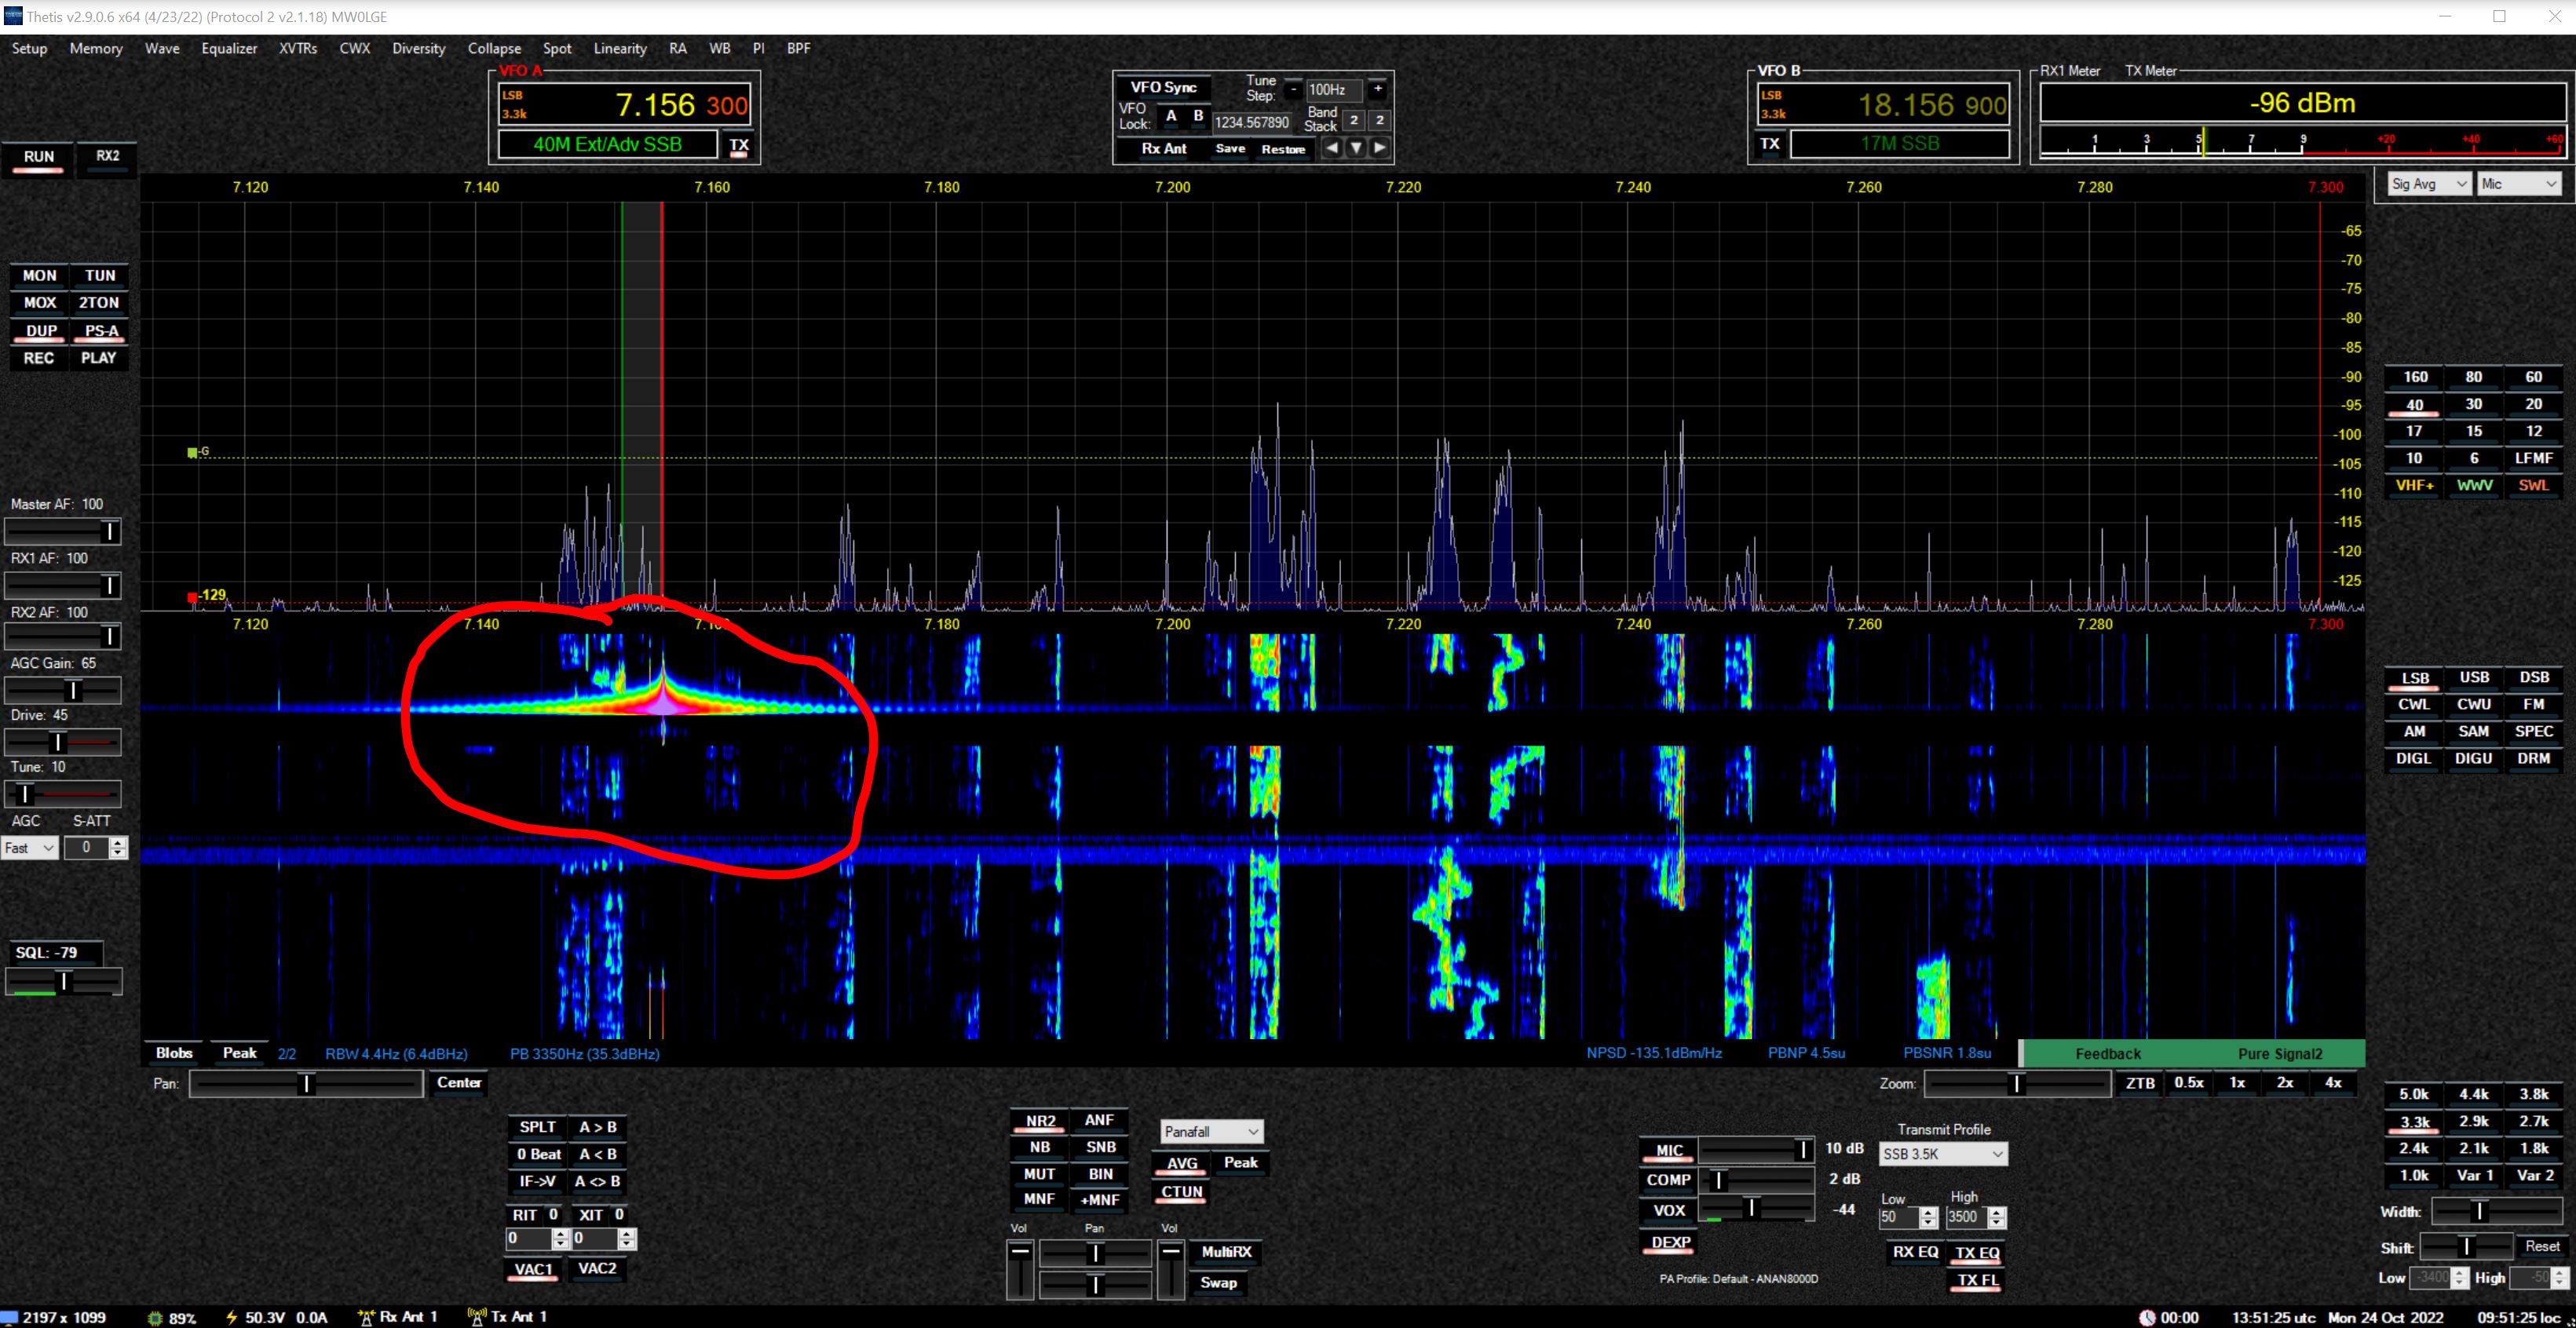Viewport: 2576px width, 1328px height.
Task: Click the Band Stack right arrow
Action: coord(1379,148)
